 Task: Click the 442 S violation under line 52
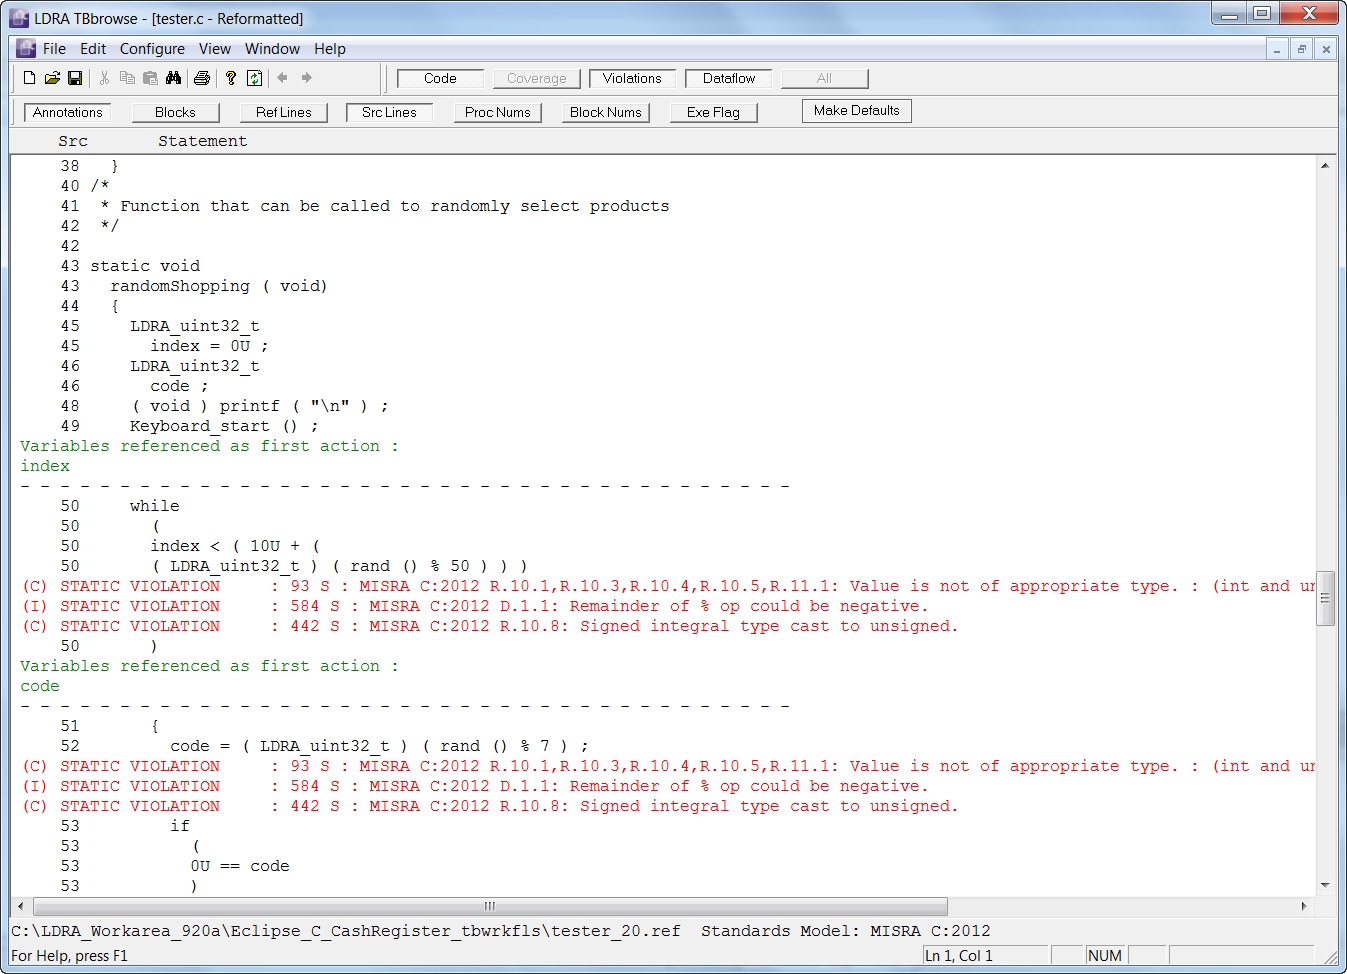point(490,806)
